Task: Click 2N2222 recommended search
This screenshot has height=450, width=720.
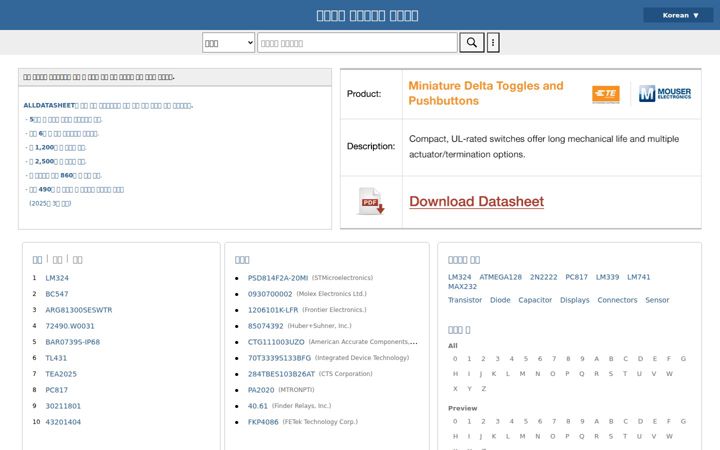Action: point(544,277)
